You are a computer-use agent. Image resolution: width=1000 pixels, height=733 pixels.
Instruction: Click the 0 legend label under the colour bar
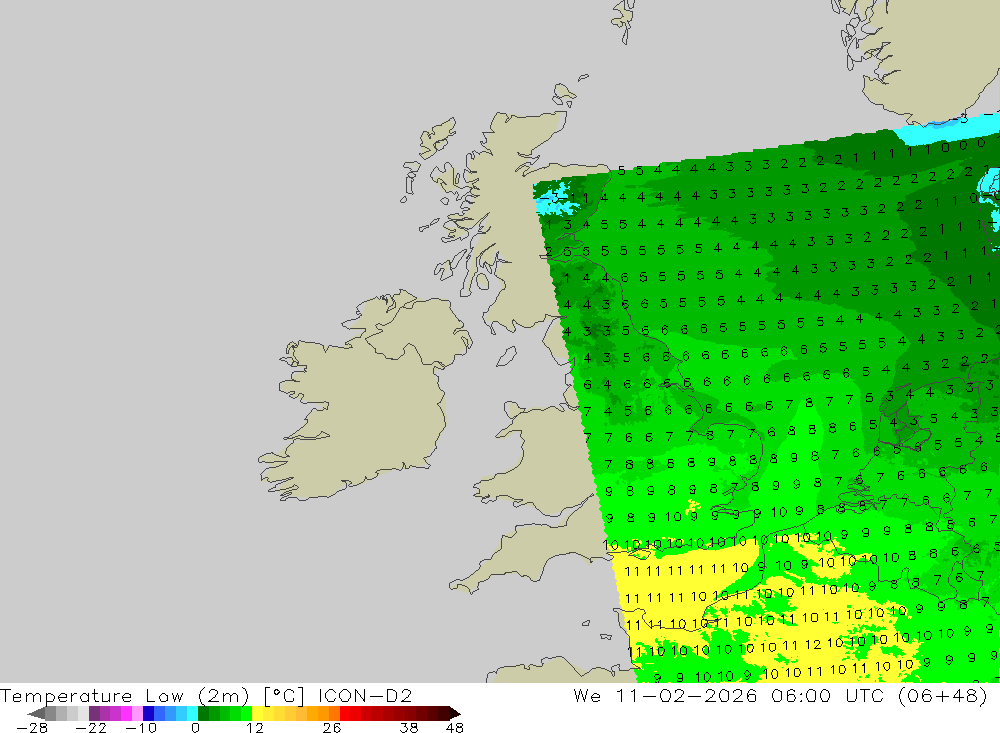[195, 728]
